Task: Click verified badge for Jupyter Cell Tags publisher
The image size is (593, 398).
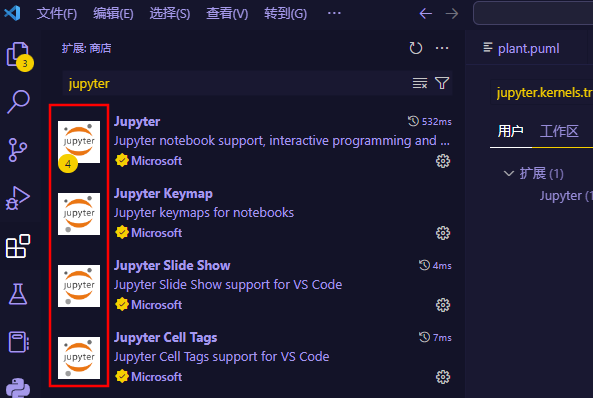Action: pos(122,376)
